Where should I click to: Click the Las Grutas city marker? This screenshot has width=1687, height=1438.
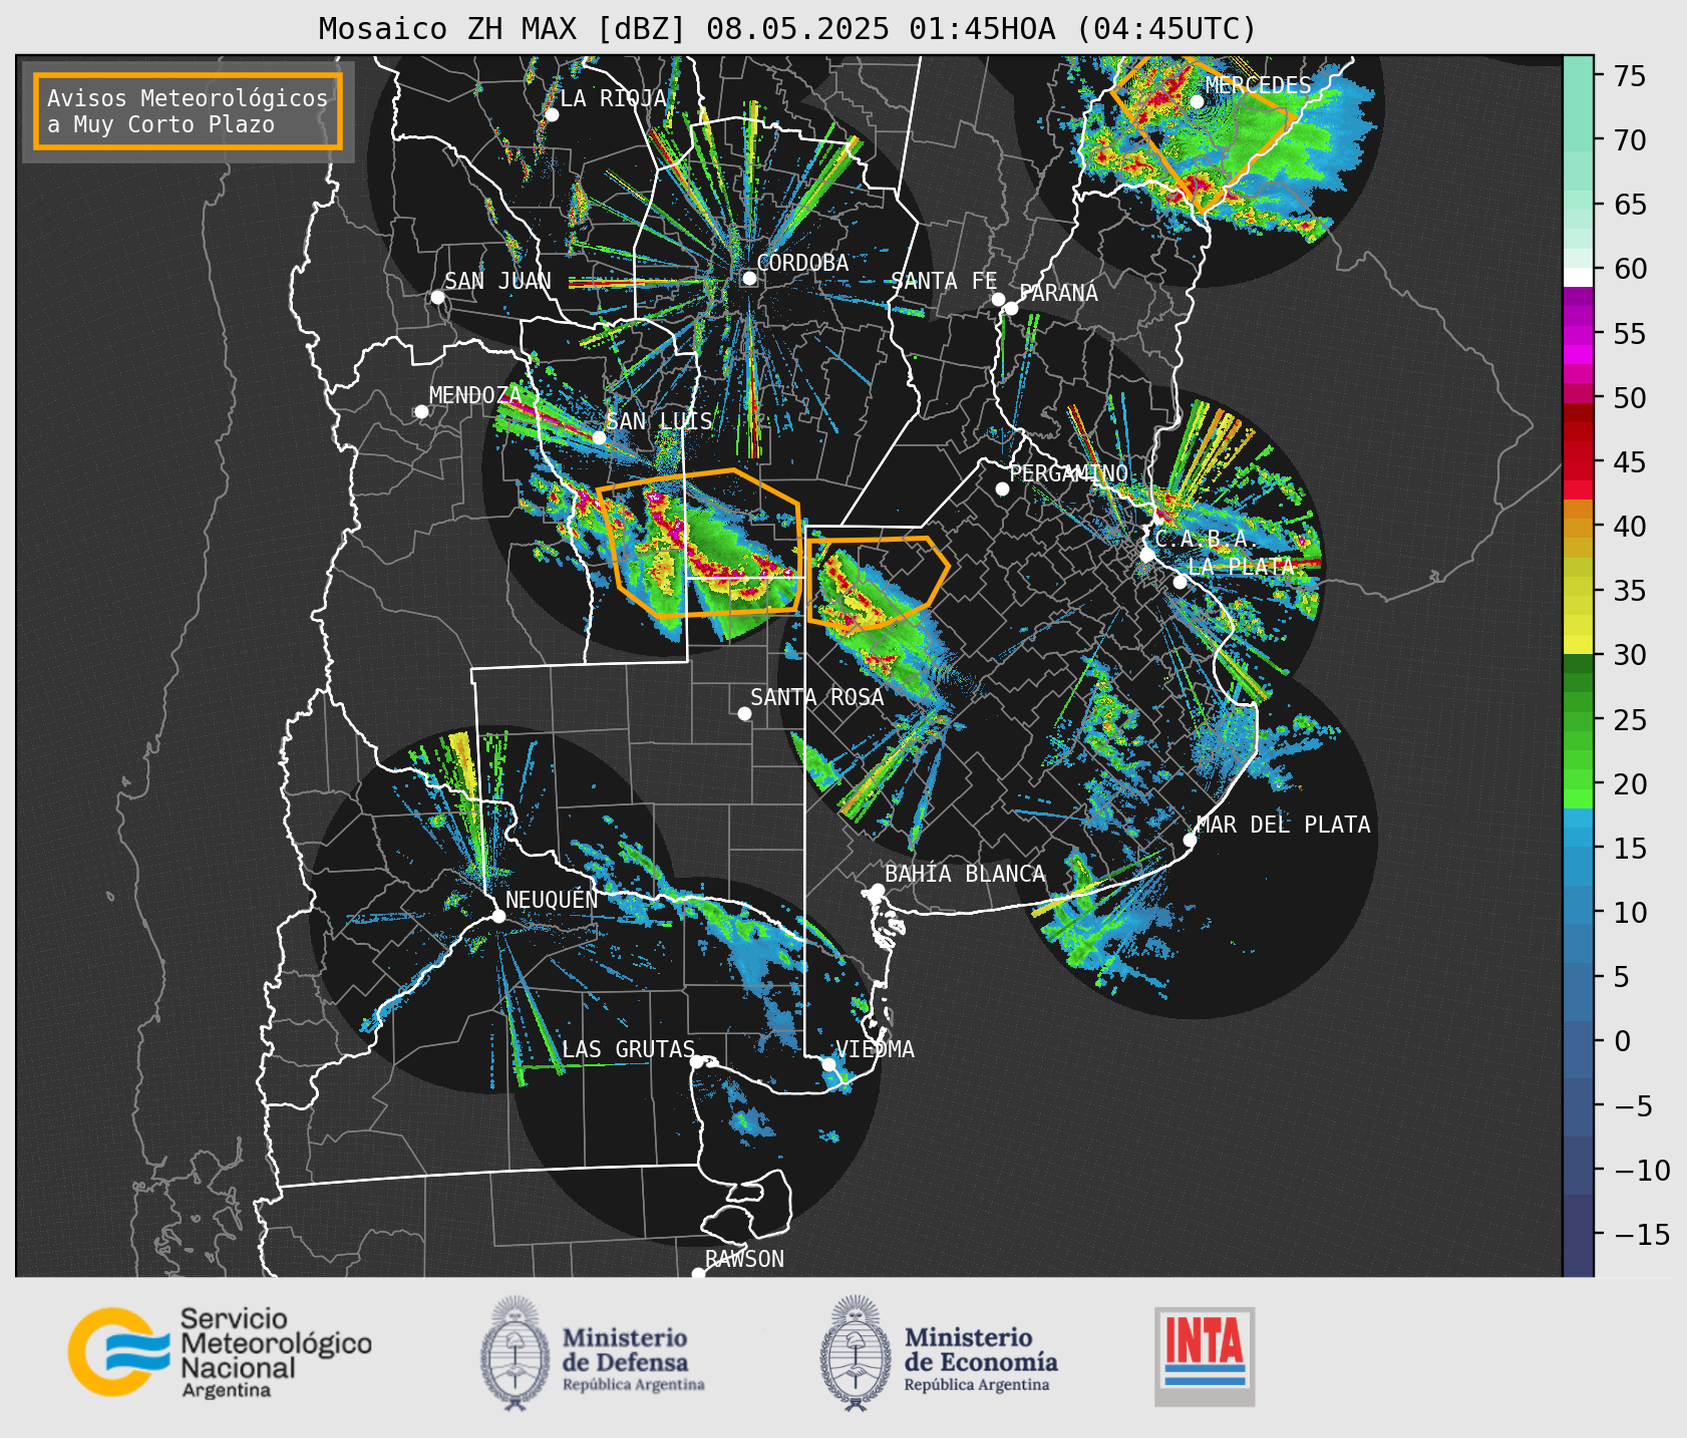696,1062
